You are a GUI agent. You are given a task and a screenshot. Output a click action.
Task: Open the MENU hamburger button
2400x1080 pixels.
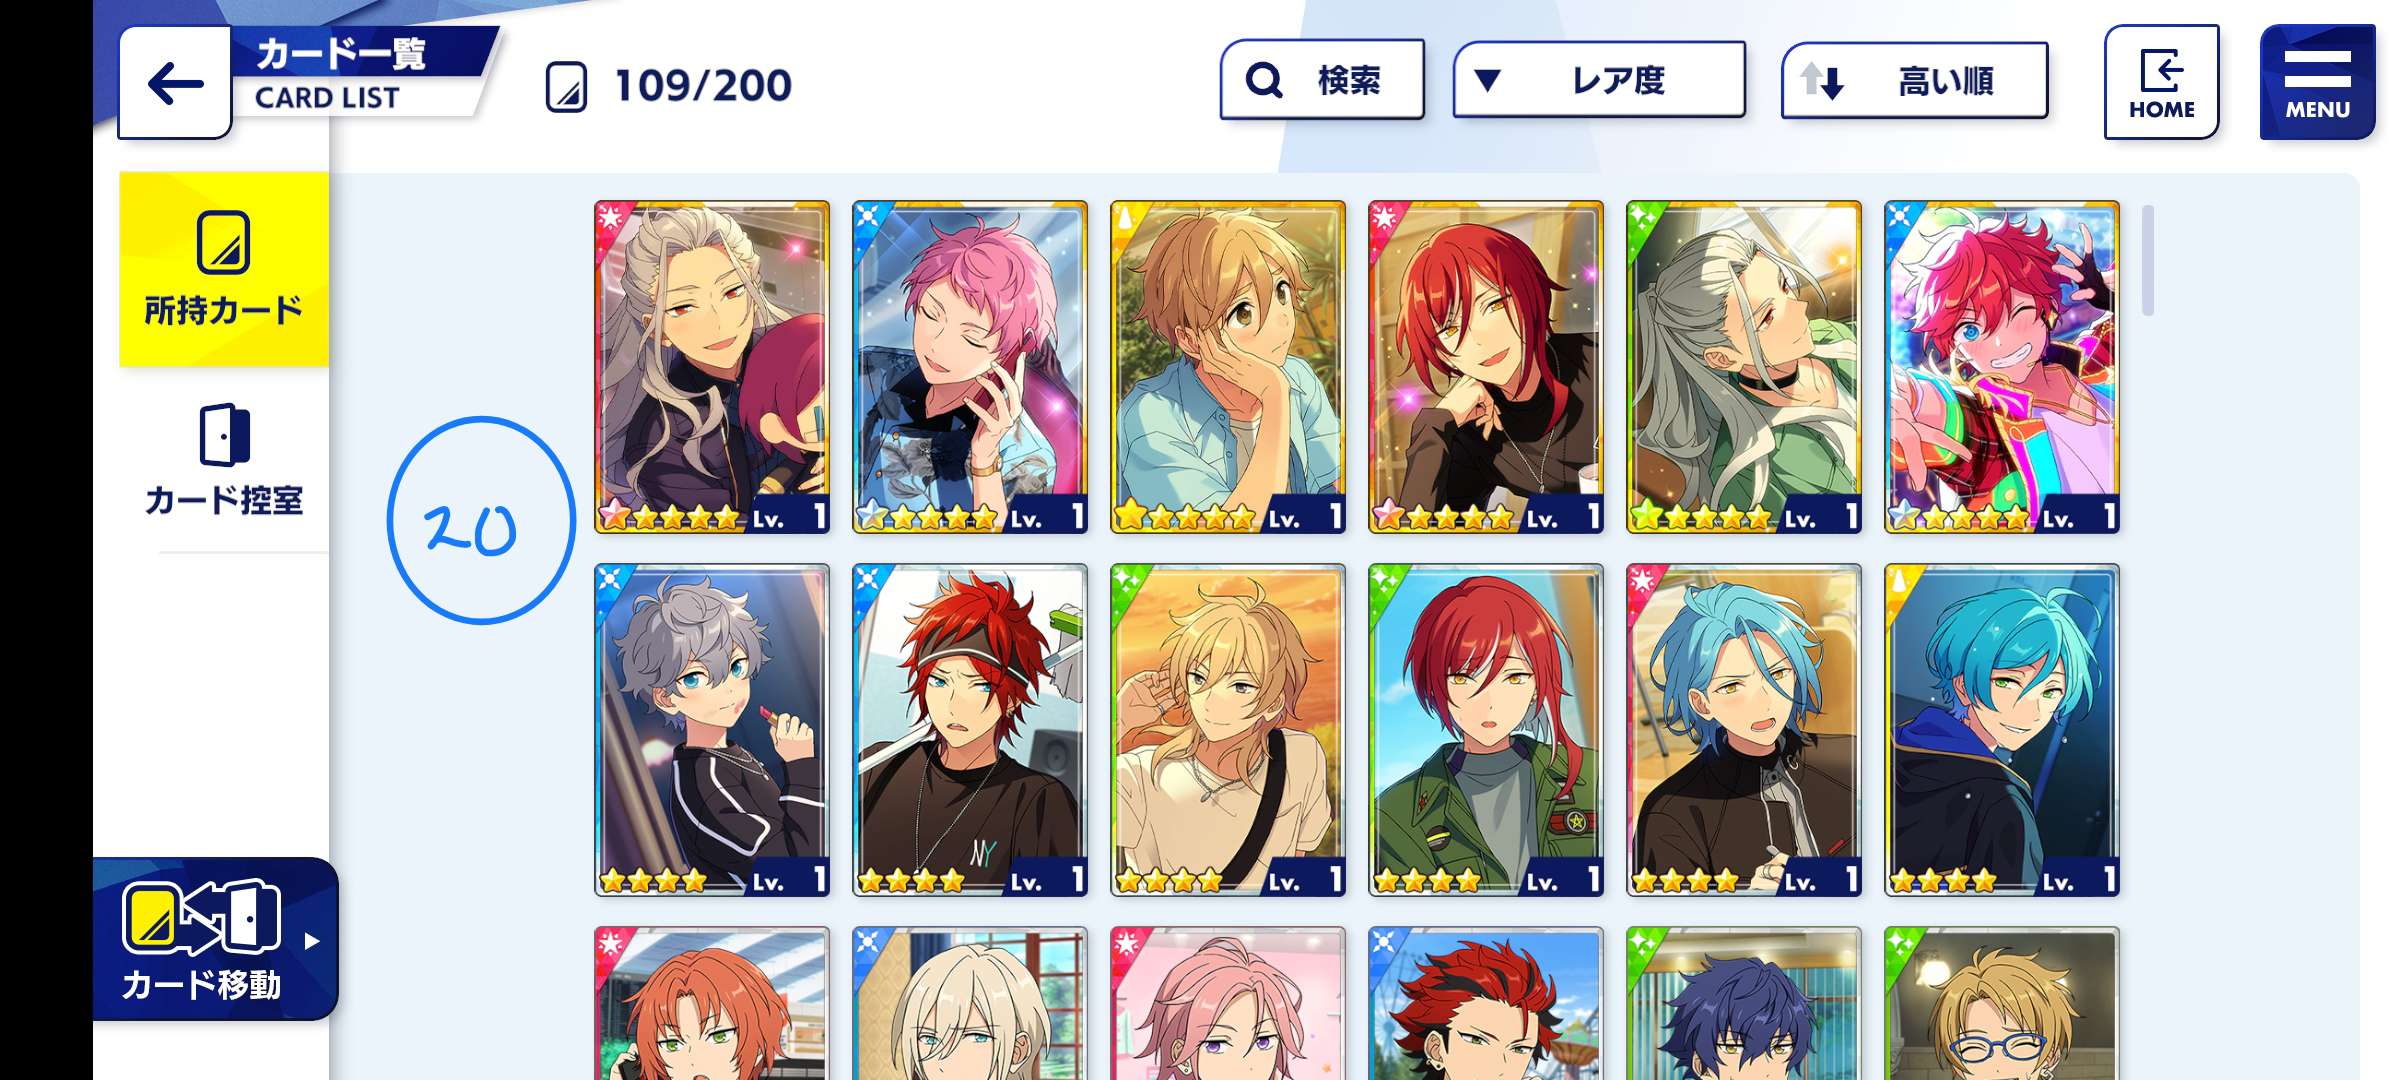[x=2317, y=82]
